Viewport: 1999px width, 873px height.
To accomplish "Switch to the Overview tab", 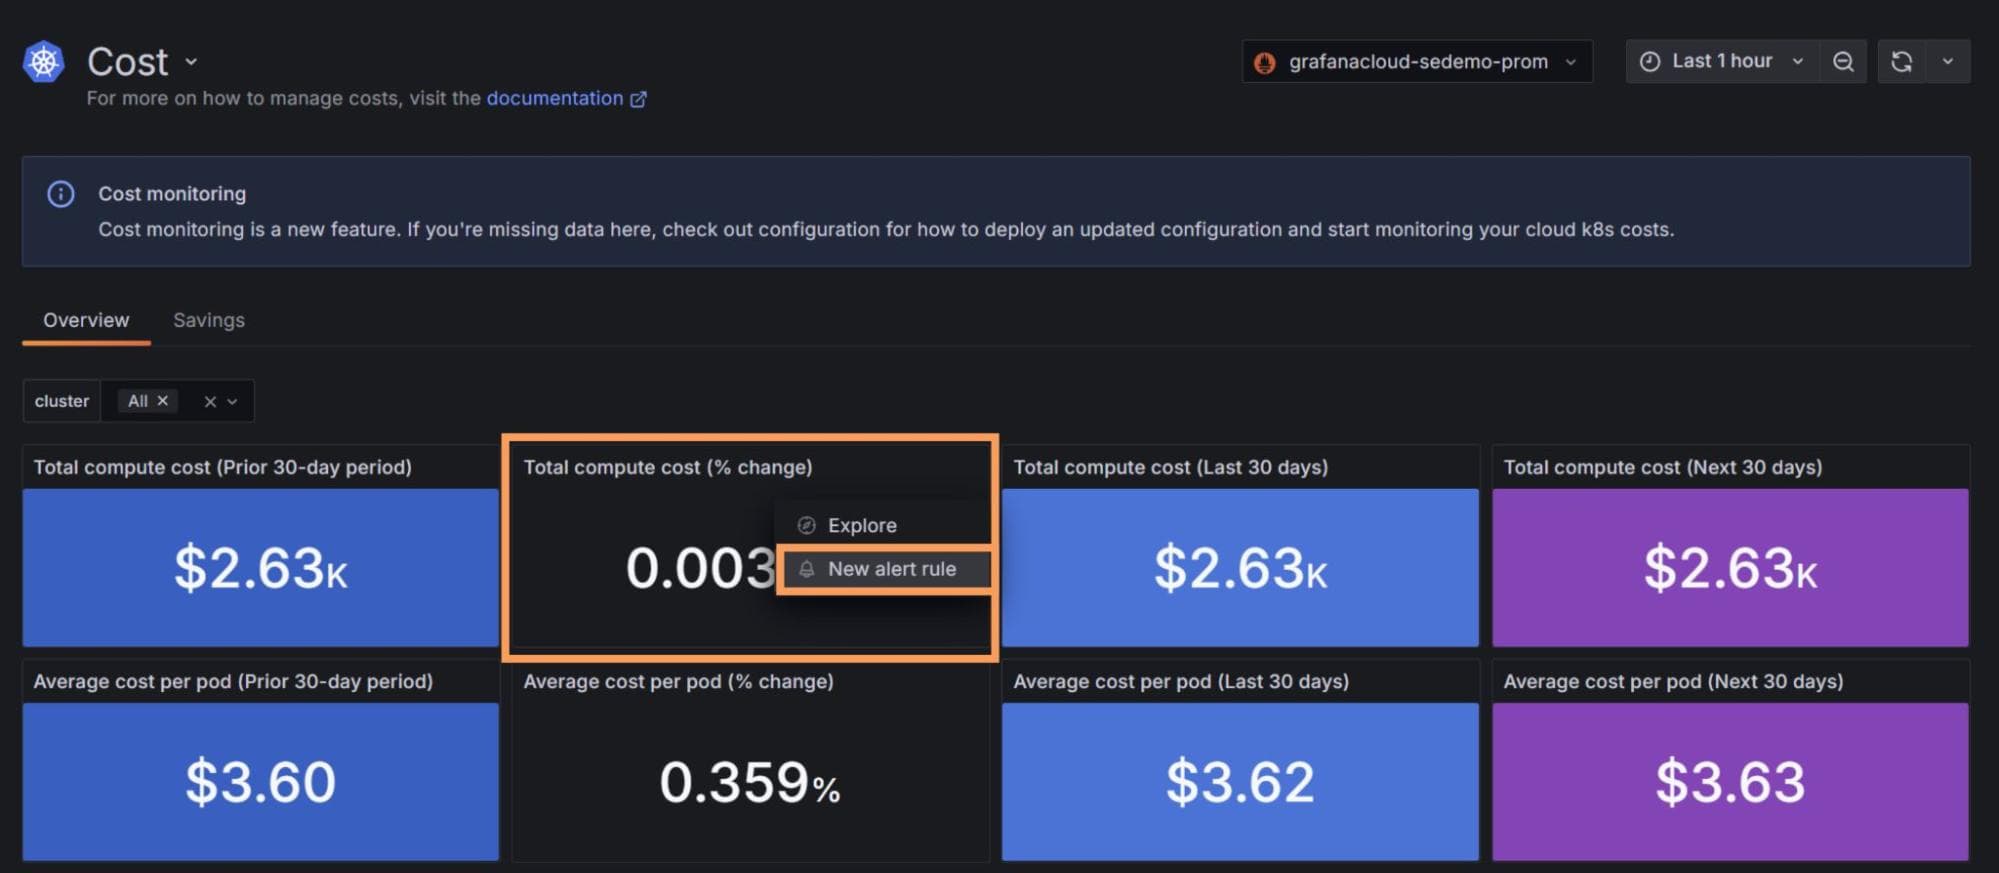I will pos(86,320).
